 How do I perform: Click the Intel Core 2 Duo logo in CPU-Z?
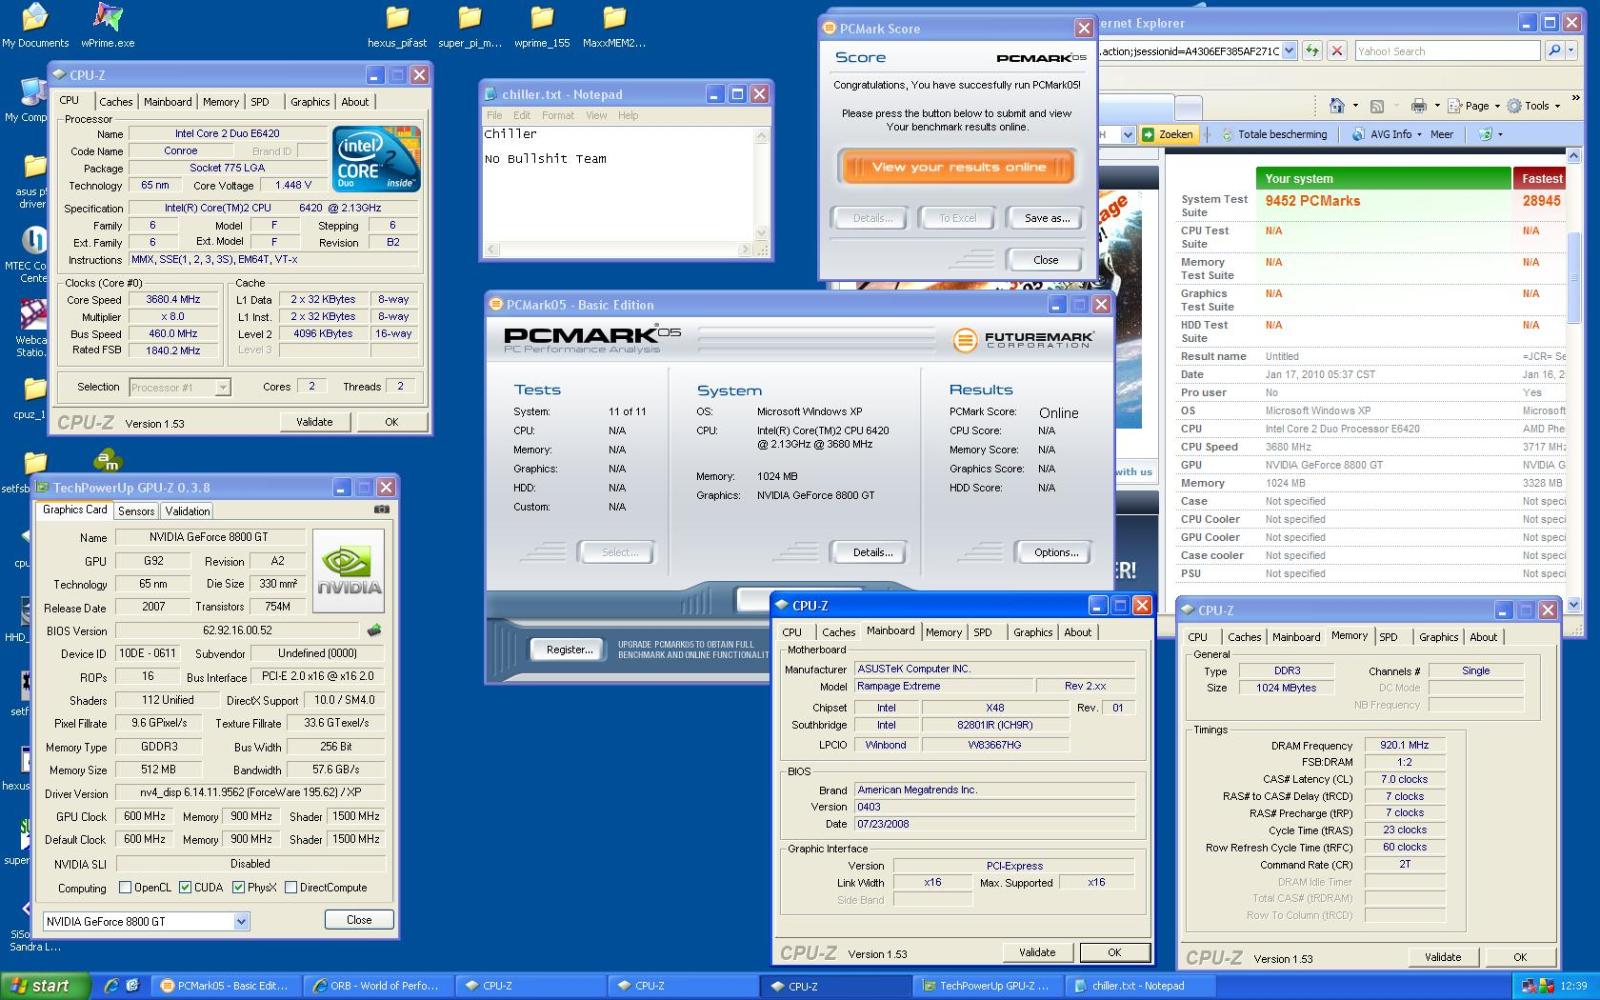point(377,159)
